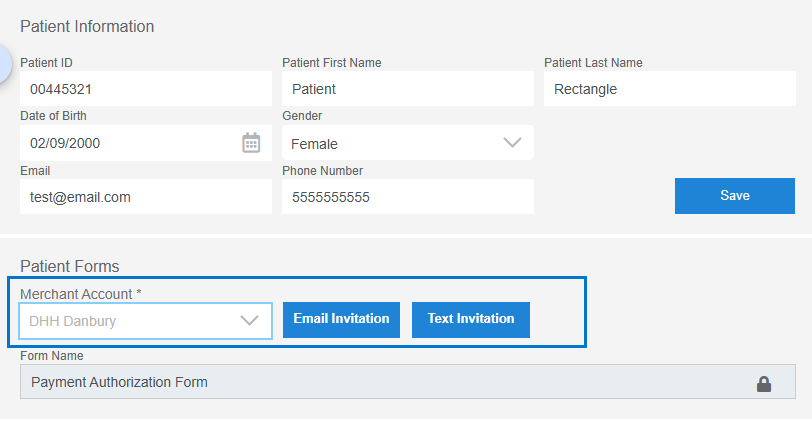Click the Patient Forms heading
812x422 pixels.
[x=70, y=266]
